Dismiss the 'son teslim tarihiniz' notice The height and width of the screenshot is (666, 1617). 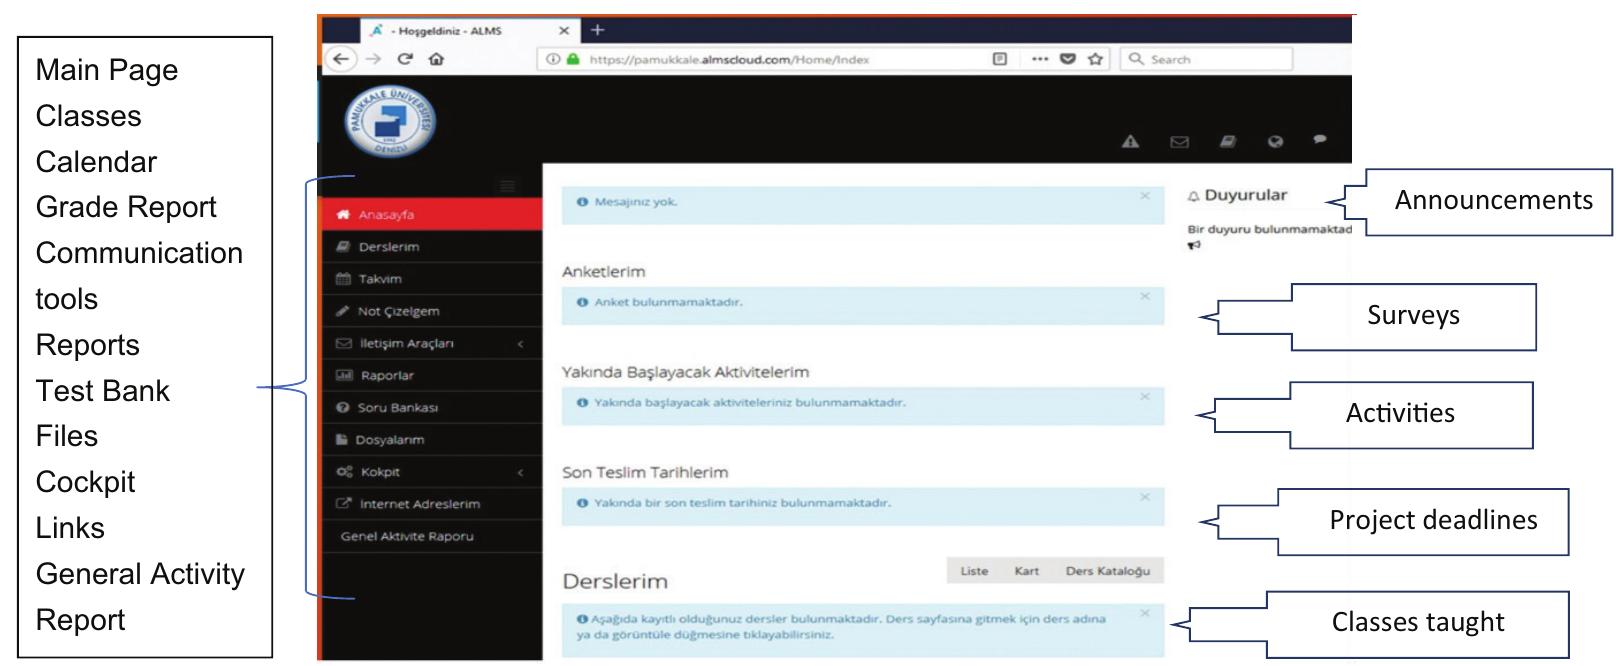[1145, 497]
